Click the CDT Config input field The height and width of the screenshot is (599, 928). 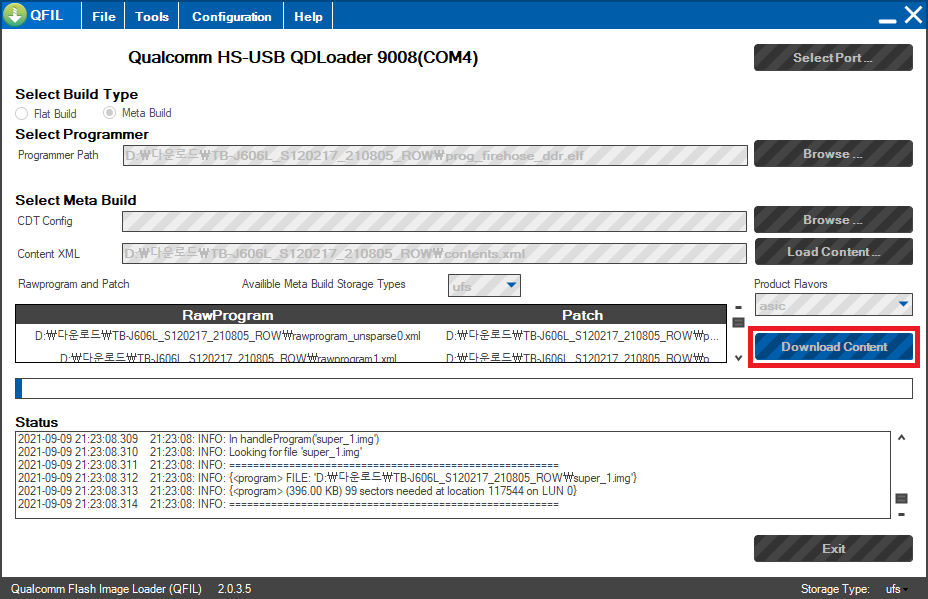[x=434, y=221]
